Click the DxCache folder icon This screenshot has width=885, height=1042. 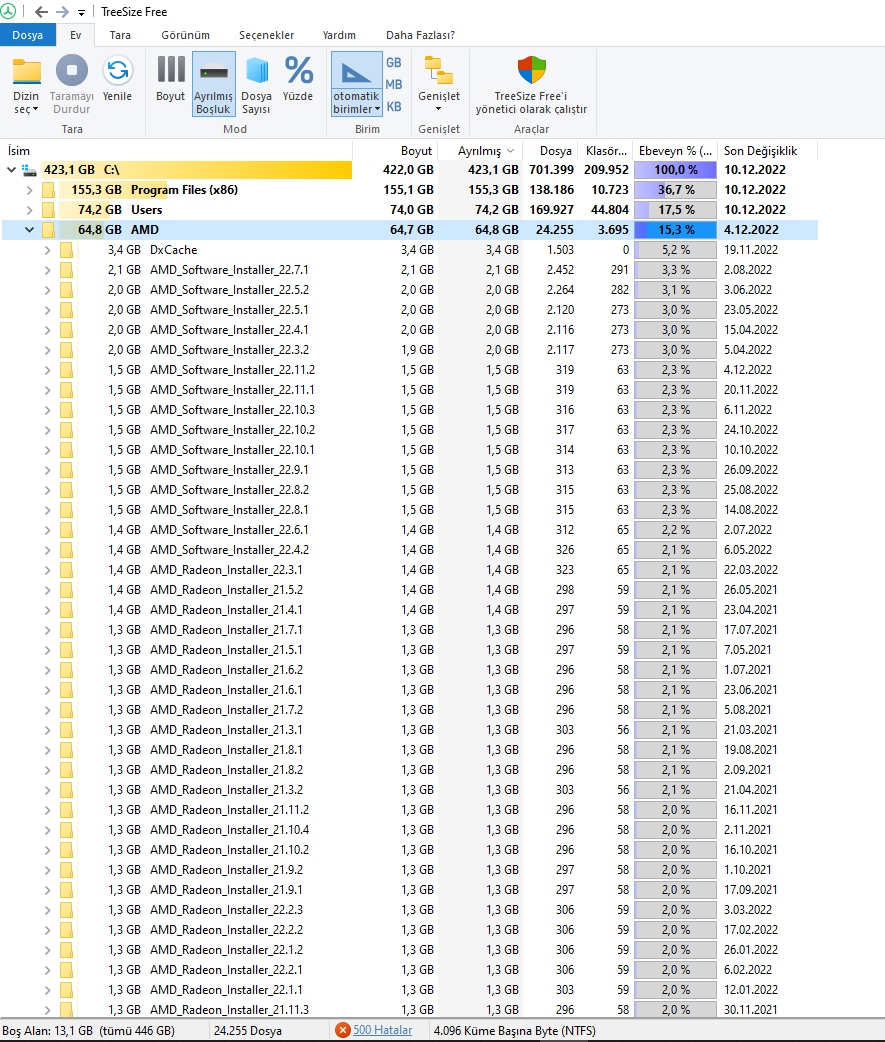point(66,250)
